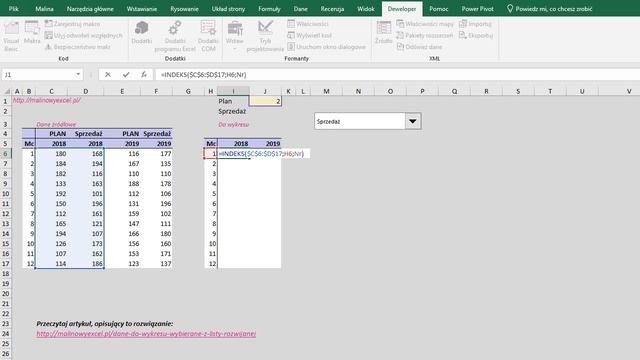
Task: Switch to the Dane tab
Action: tap(300, 9)
